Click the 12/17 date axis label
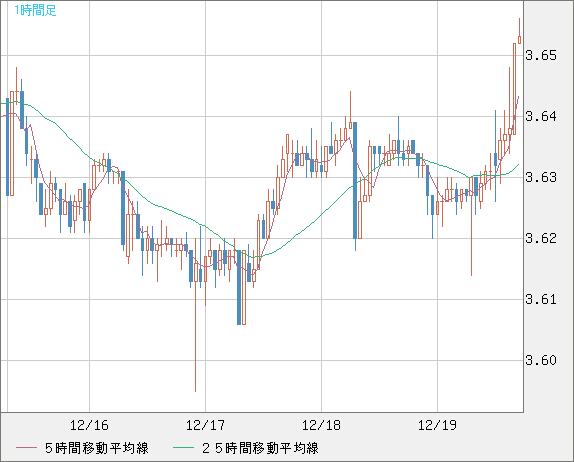The image size is (574, 462). click(205, 425)
